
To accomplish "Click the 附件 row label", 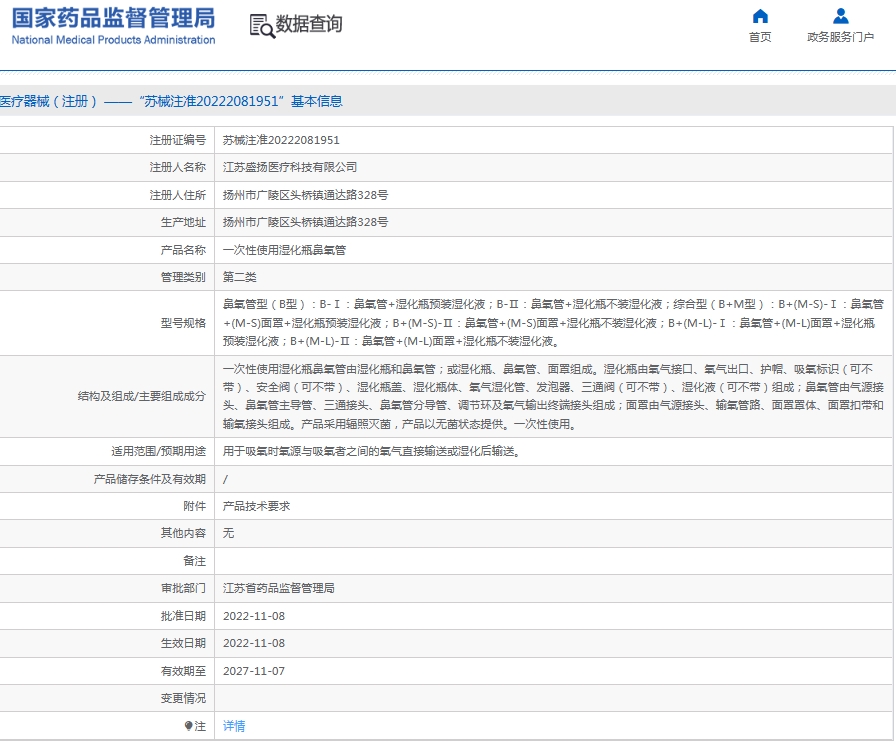I will (194, 506).
